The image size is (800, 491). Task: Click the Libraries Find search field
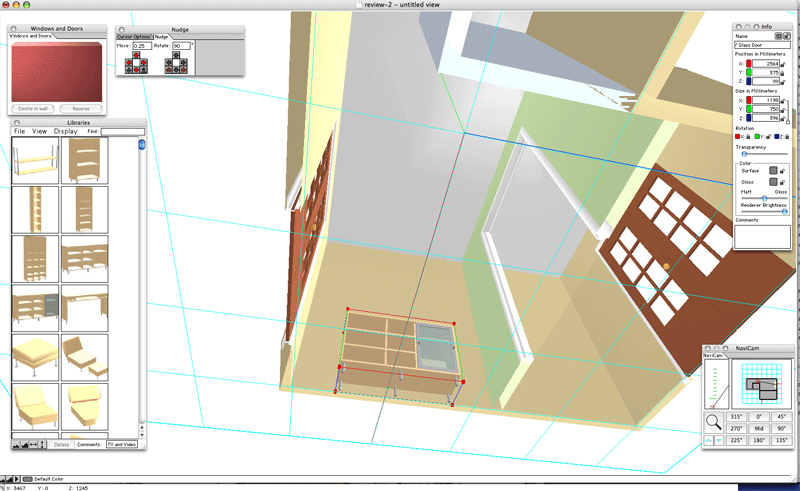122,131
